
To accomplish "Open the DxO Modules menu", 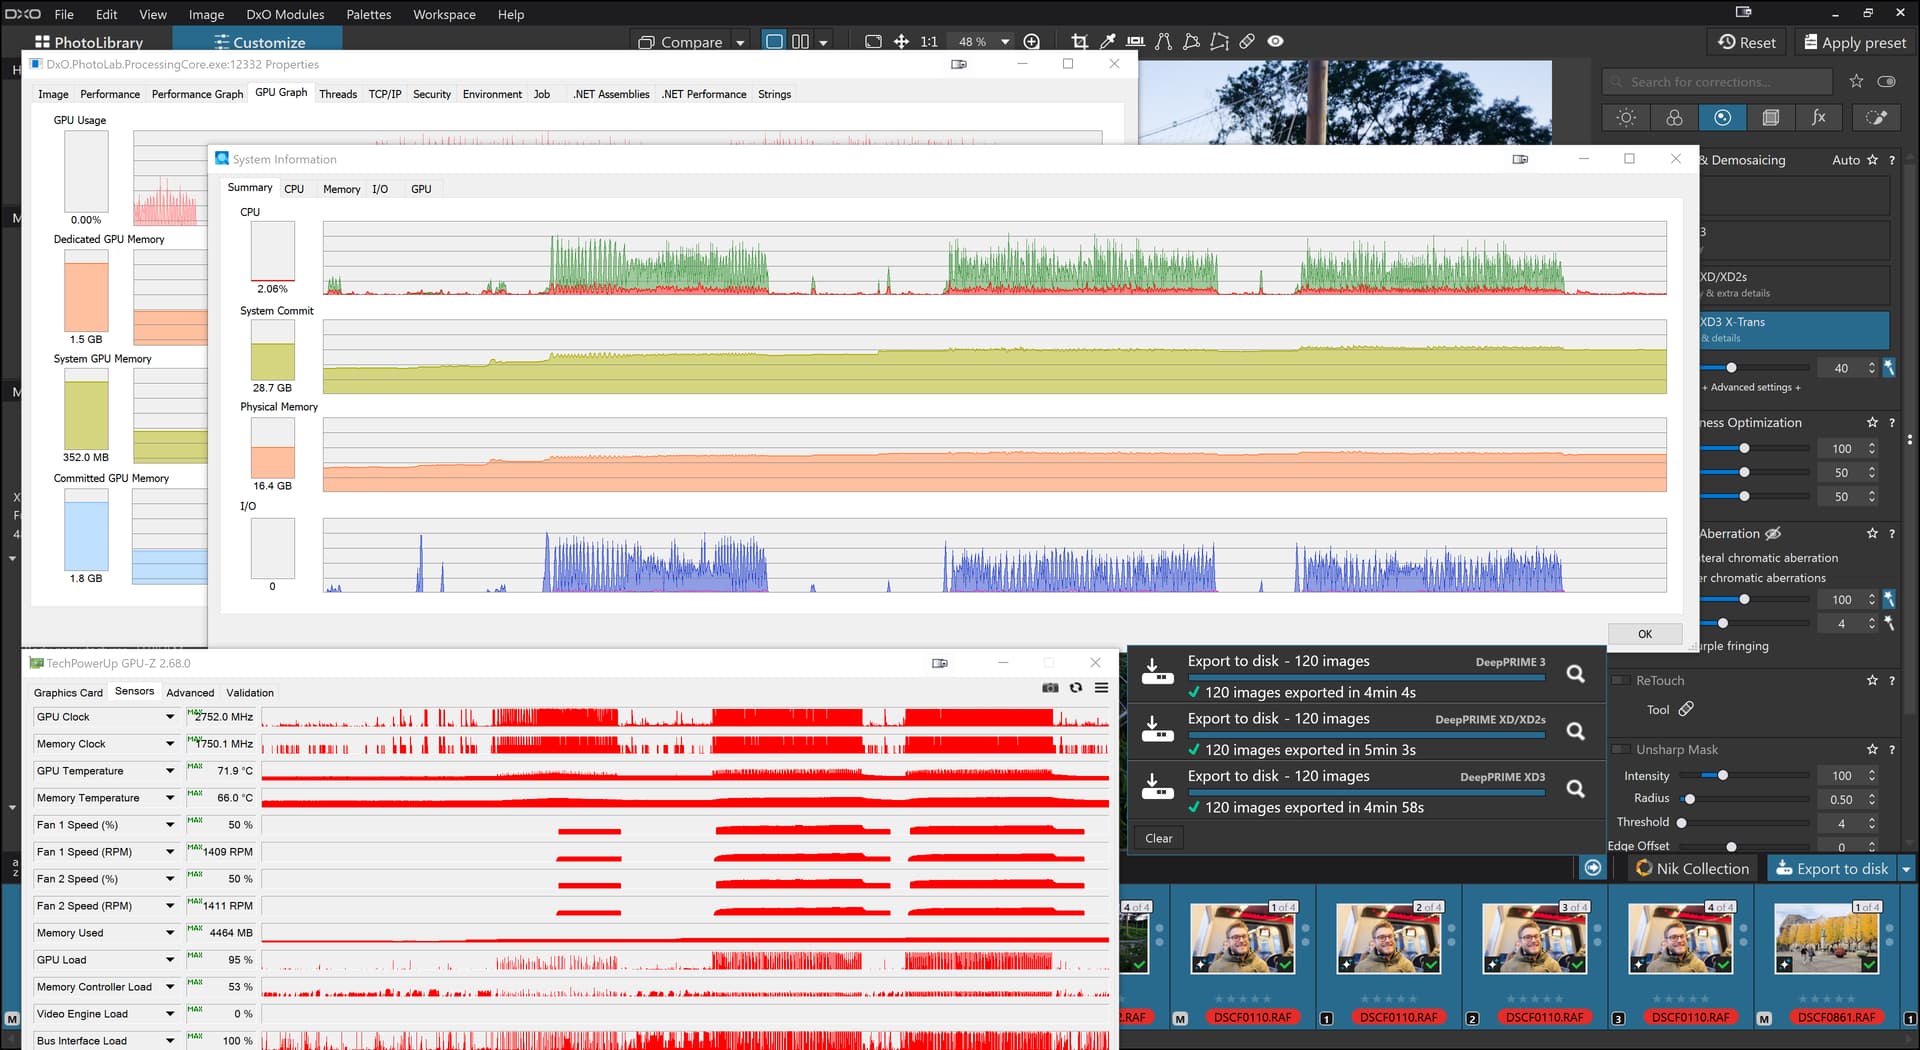I will coord(285,14).
